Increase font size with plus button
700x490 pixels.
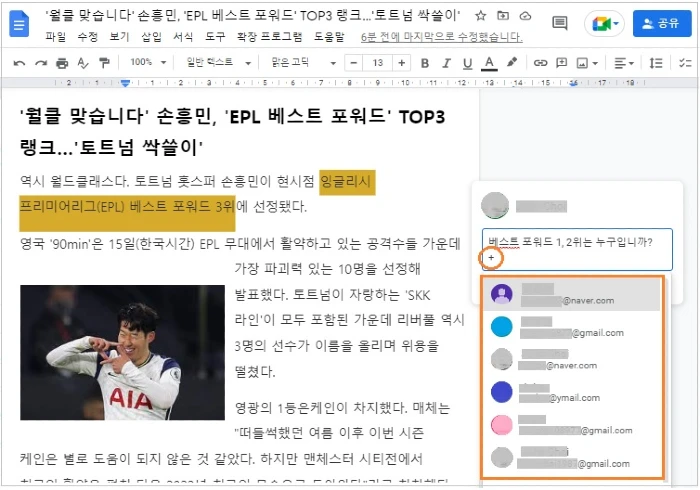401,63
